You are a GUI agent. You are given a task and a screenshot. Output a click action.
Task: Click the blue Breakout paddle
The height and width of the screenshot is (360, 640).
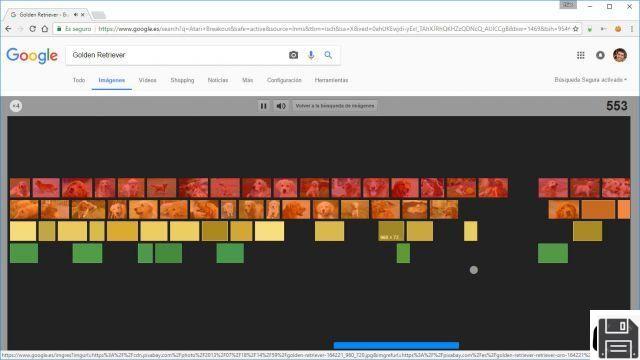pos(396,345)
